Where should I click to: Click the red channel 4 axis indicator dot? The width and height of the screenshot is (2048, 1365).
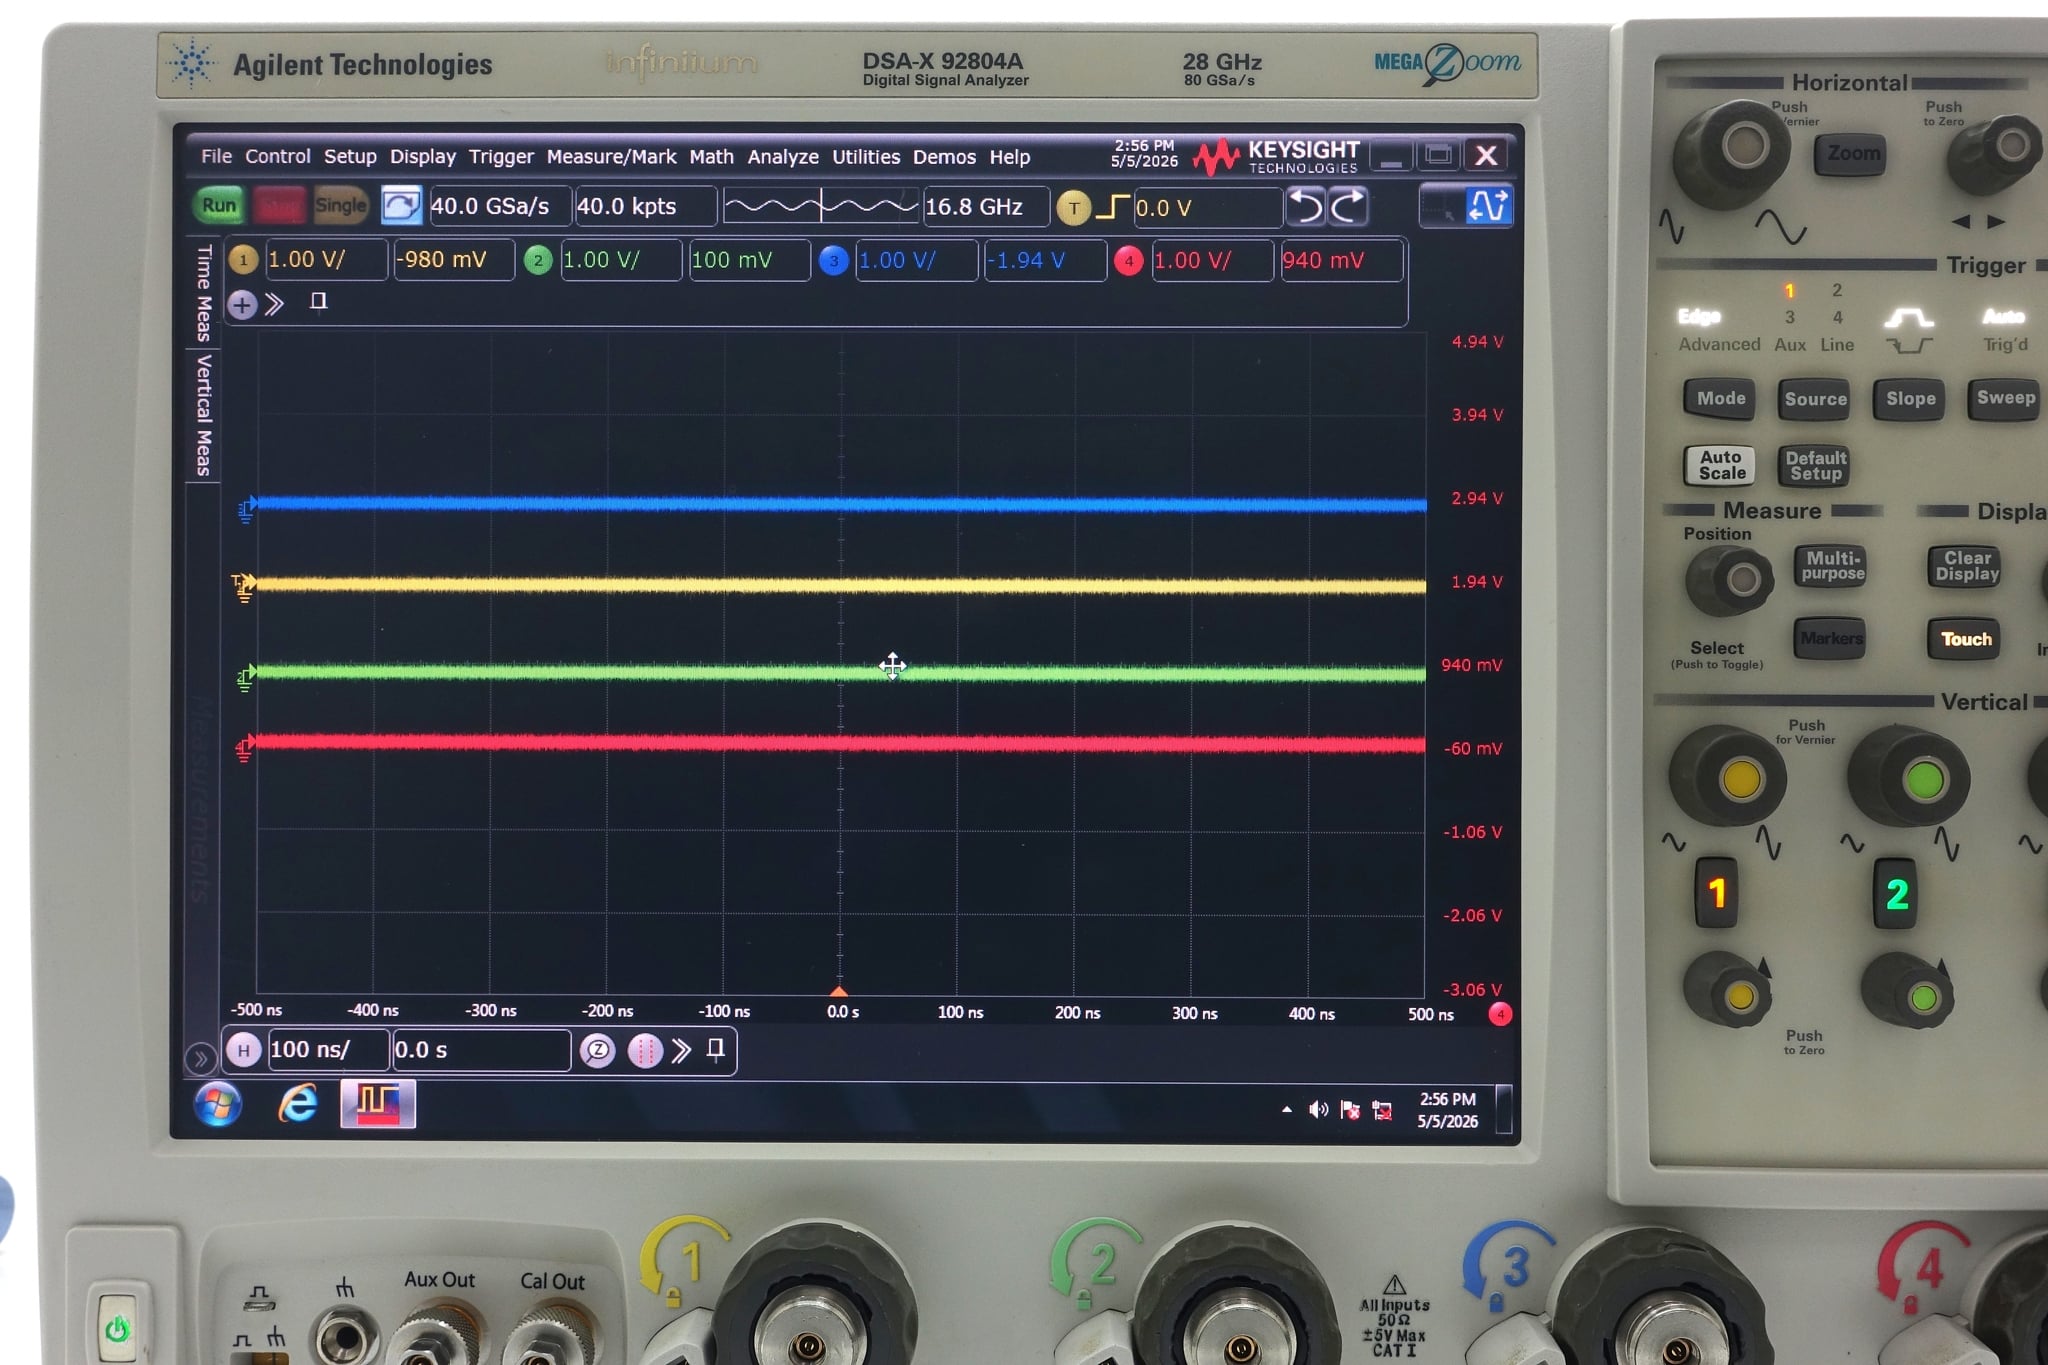tap(1500, 1014)
